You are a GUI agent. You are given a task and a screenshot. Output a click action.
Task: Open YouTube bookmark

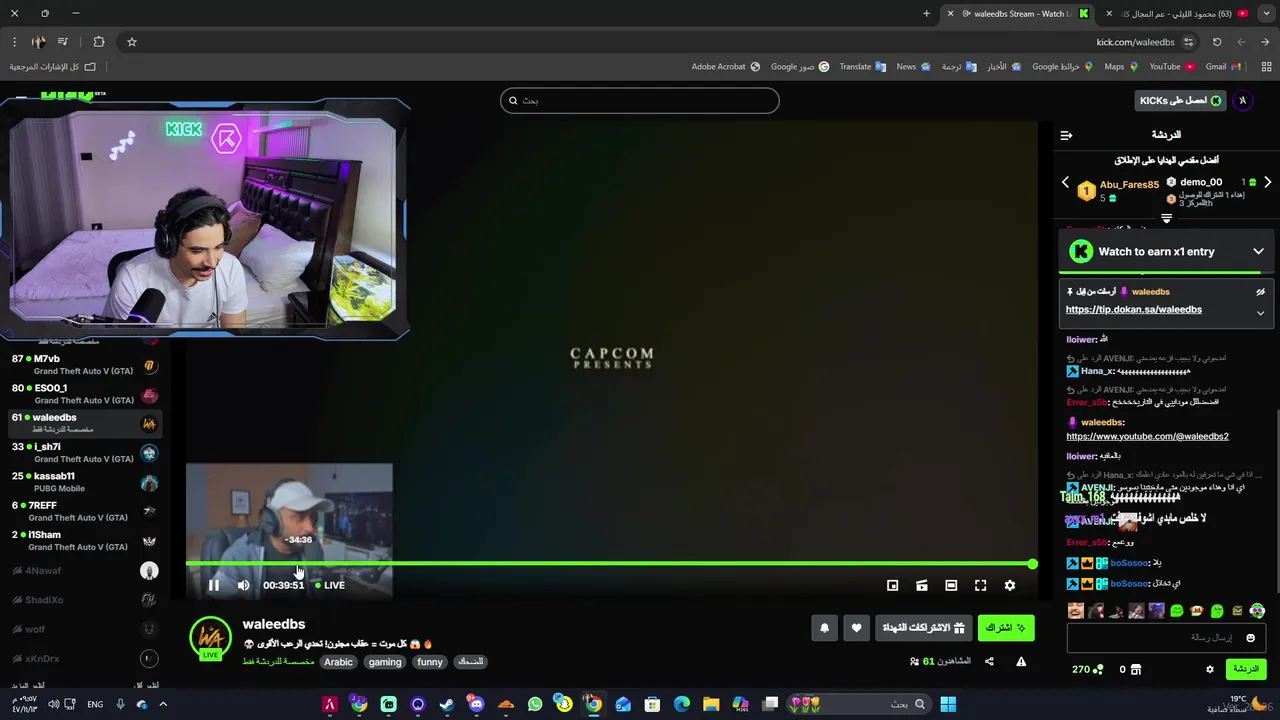click(1172, 67)
